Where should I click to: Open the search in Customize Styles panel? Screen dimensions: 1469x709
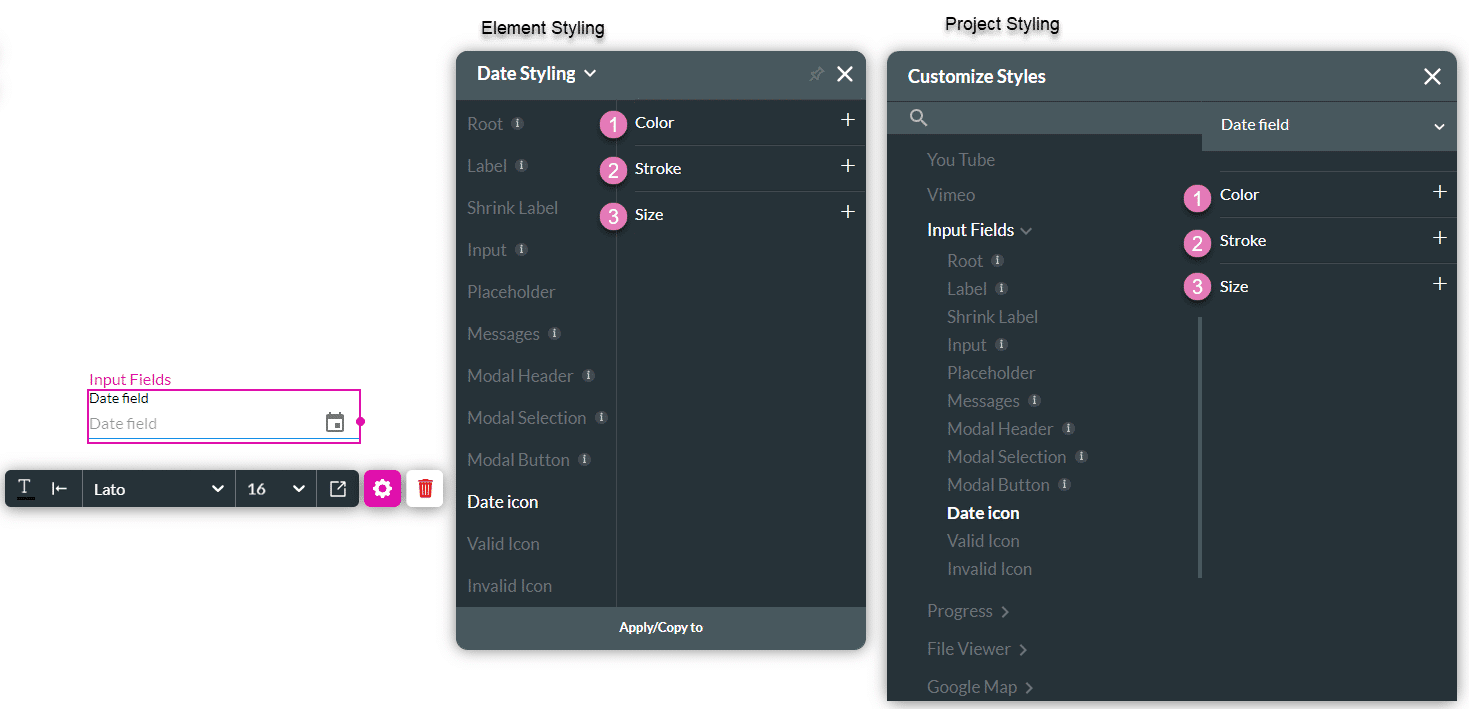pyautogui.click(x=917, y=117)
